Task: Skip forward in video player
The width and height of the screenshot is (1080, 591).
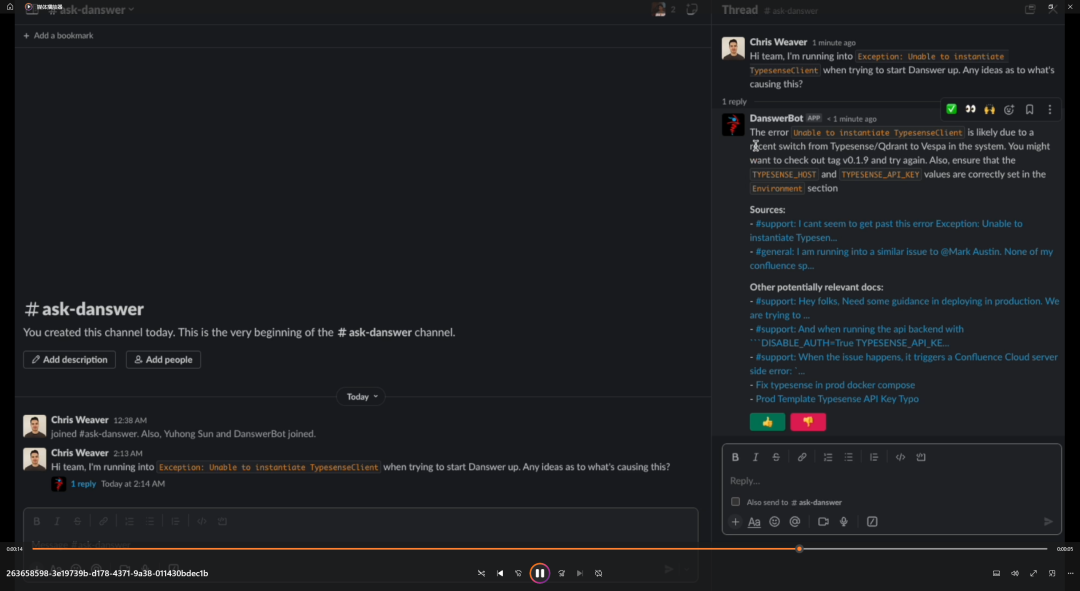Action: [x=561, y=573]
